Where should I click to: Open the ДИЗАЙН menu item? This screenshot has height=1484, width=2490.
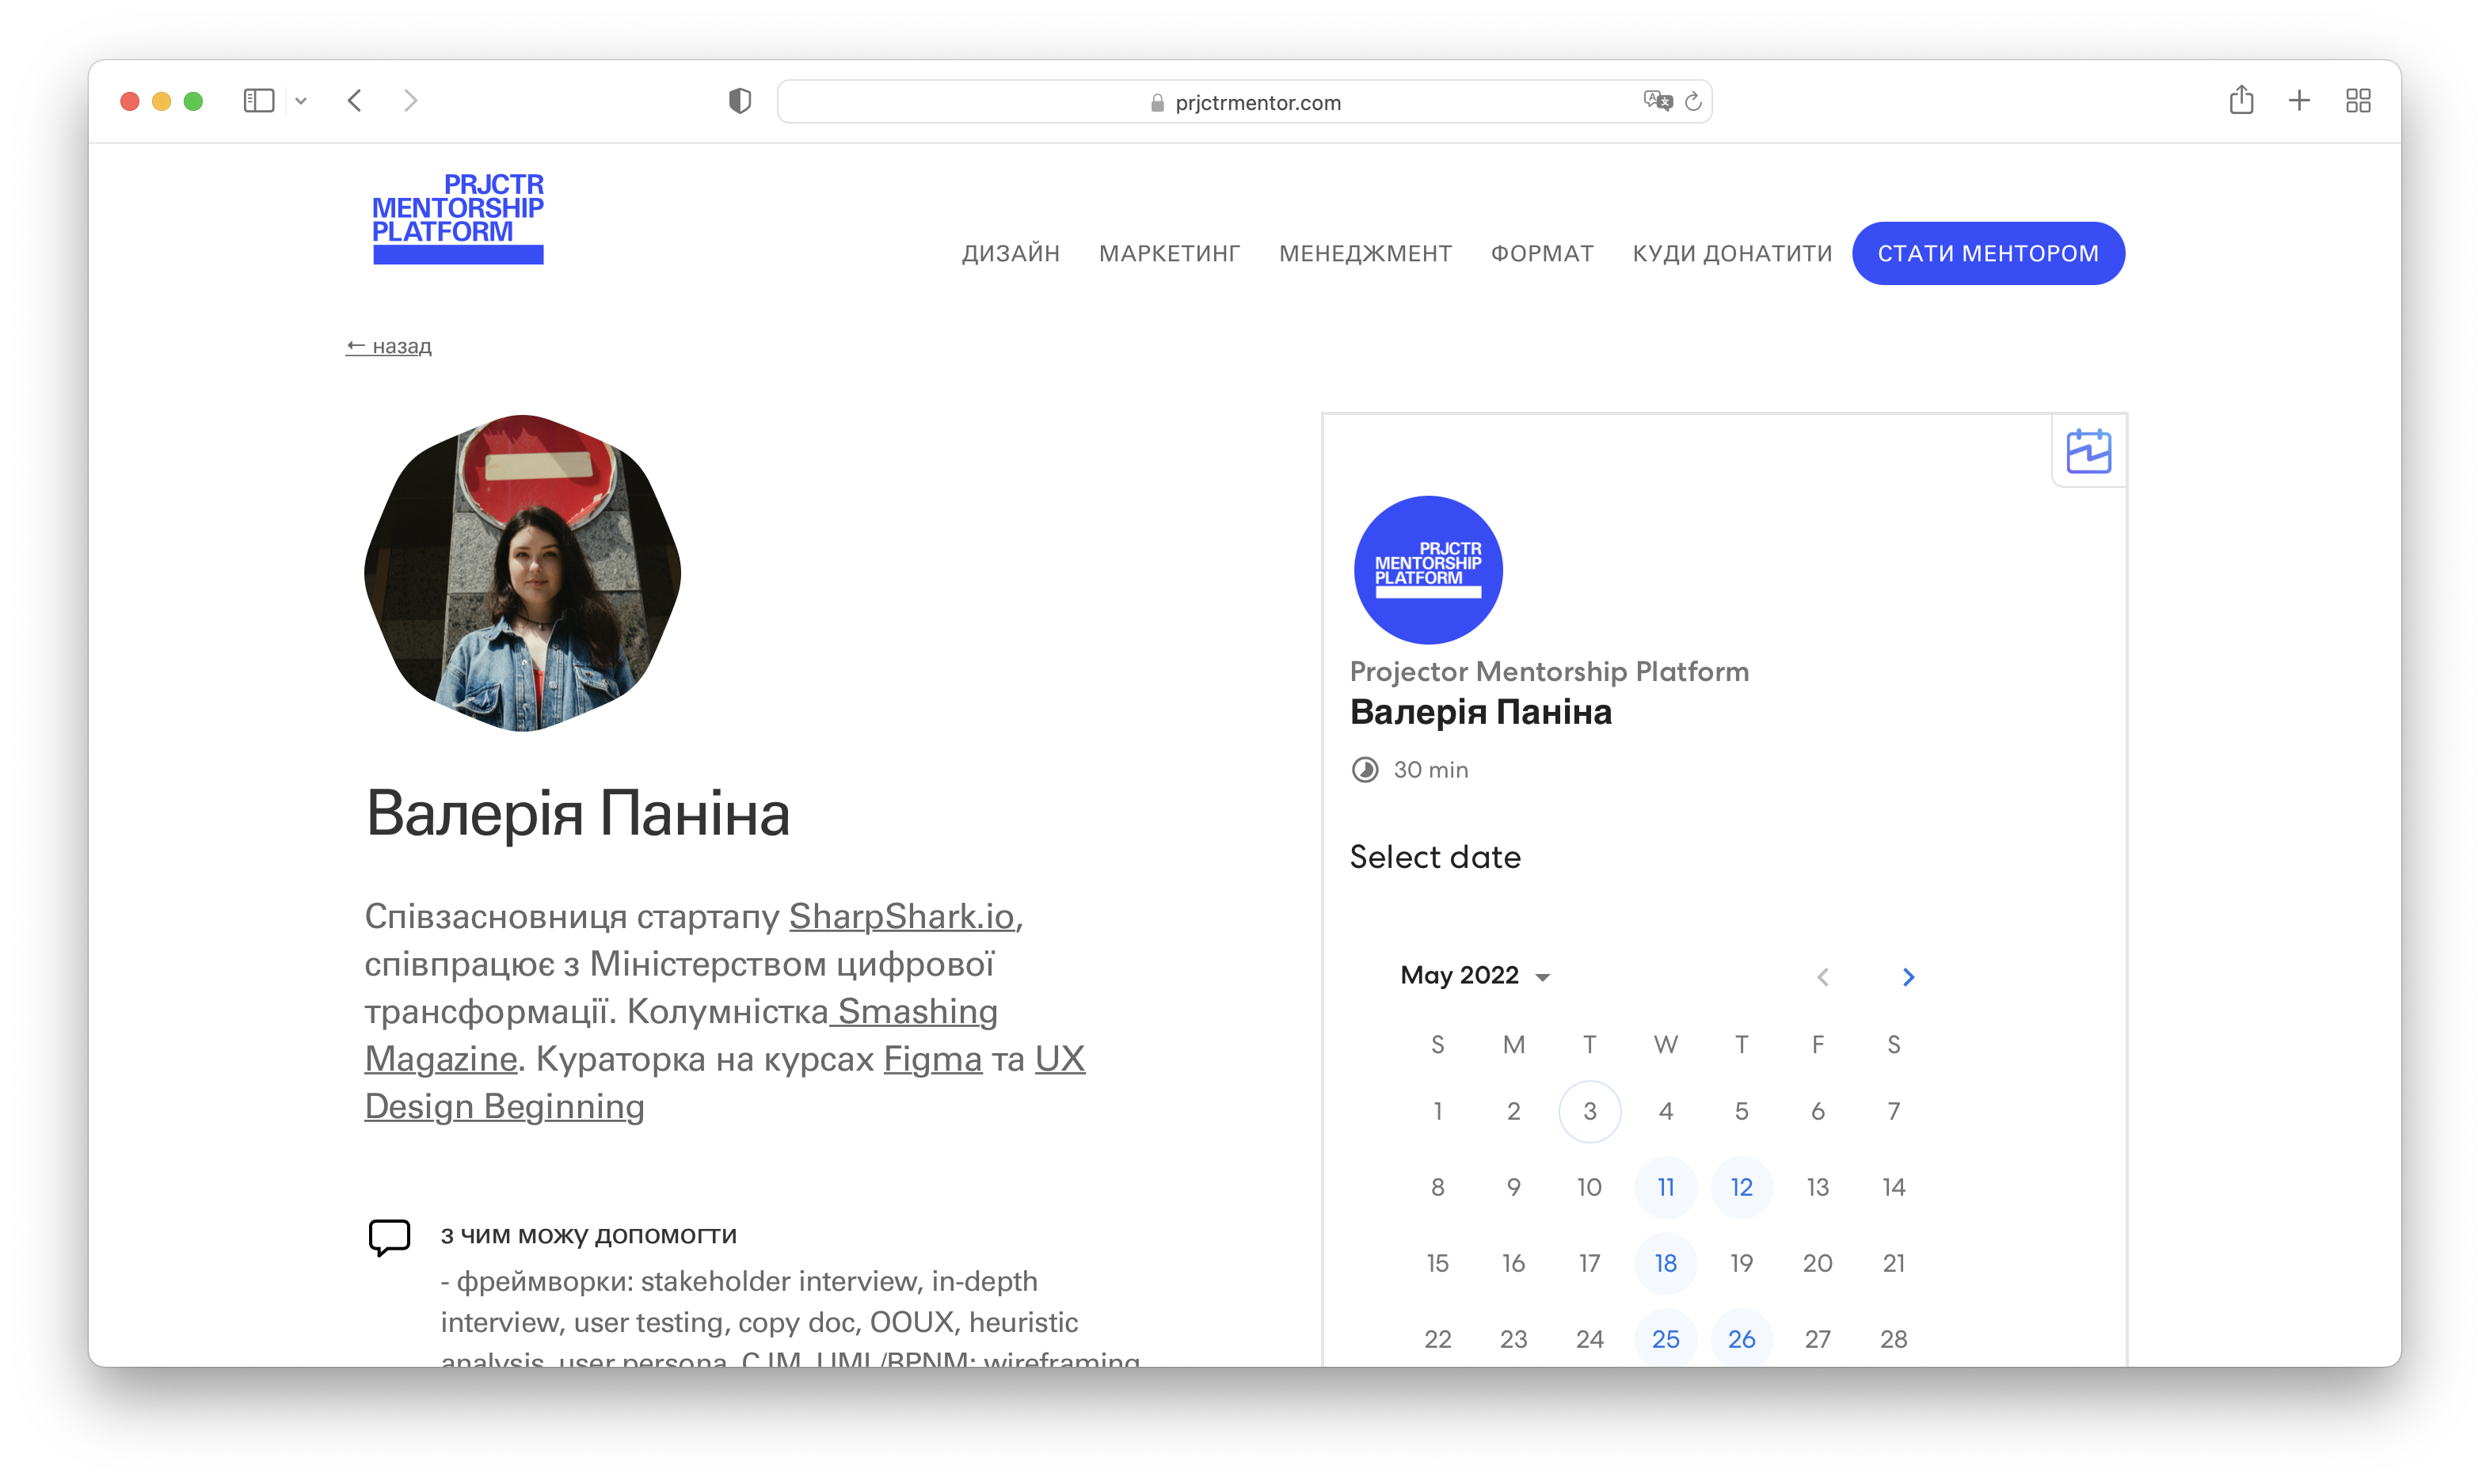click(1010, 254)
